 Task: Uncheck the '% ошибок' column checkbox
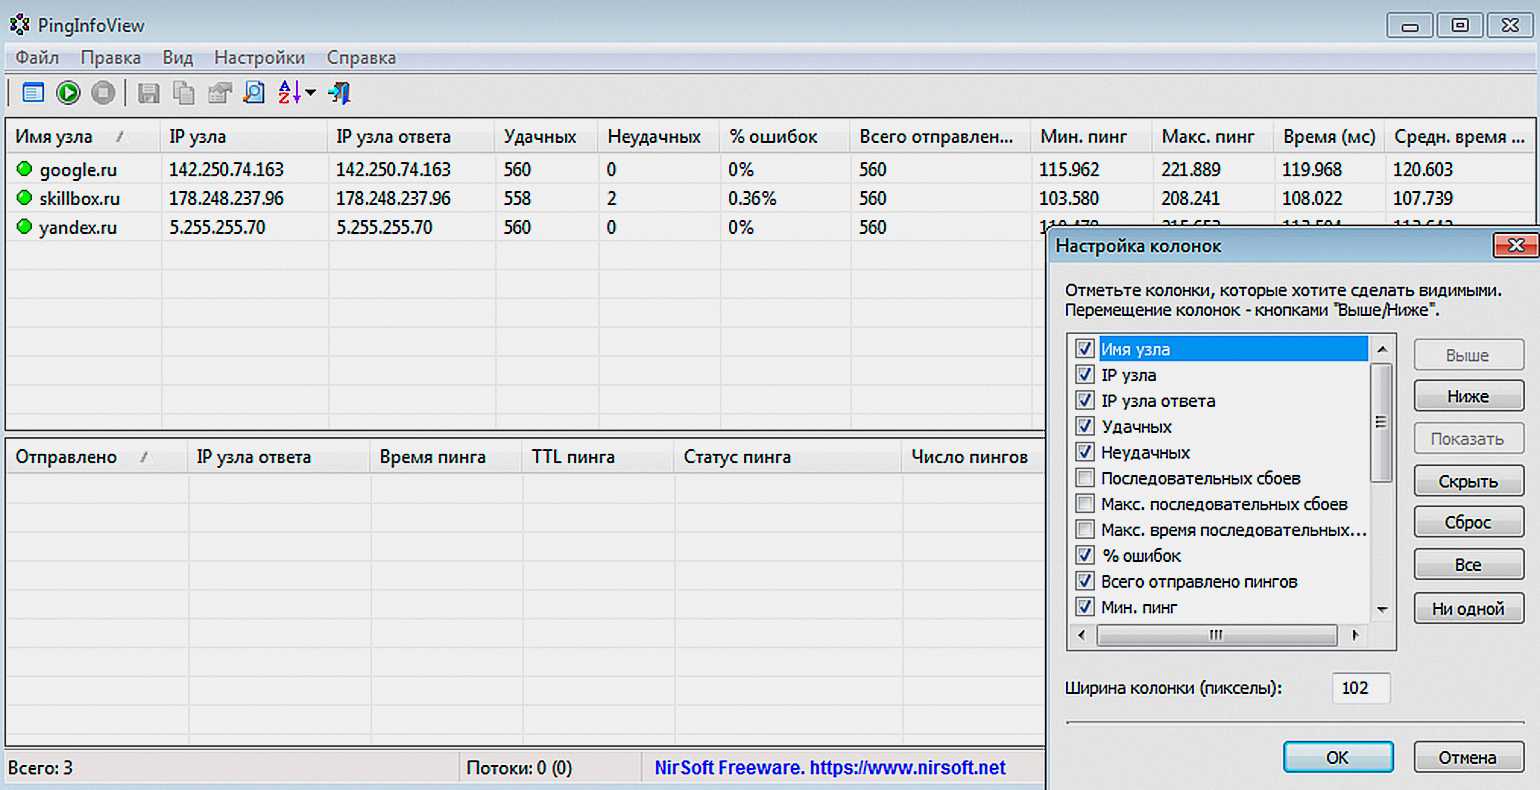(x=1085, y=555)
